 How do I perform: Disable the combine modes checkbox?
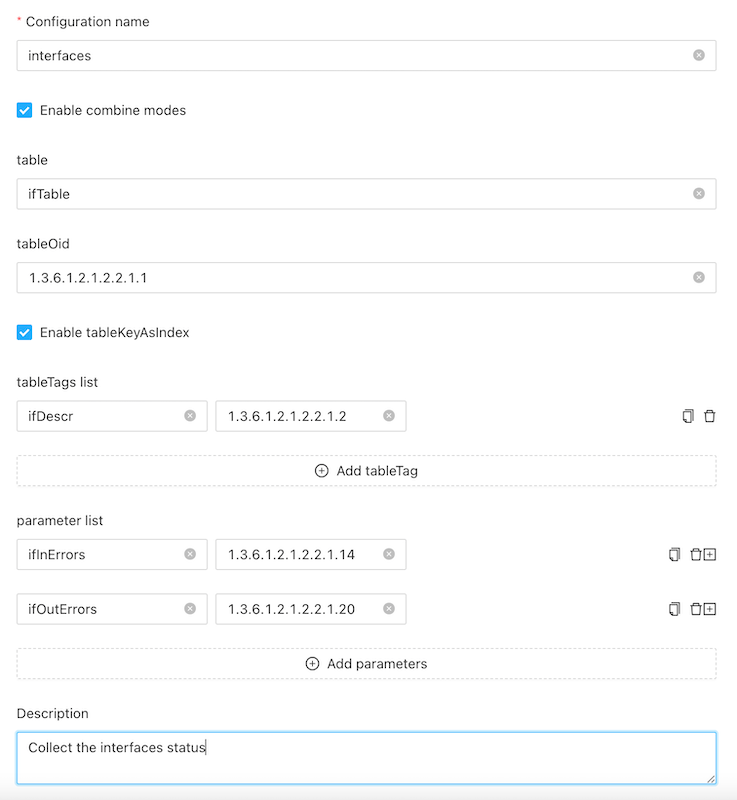coord(25,110)
